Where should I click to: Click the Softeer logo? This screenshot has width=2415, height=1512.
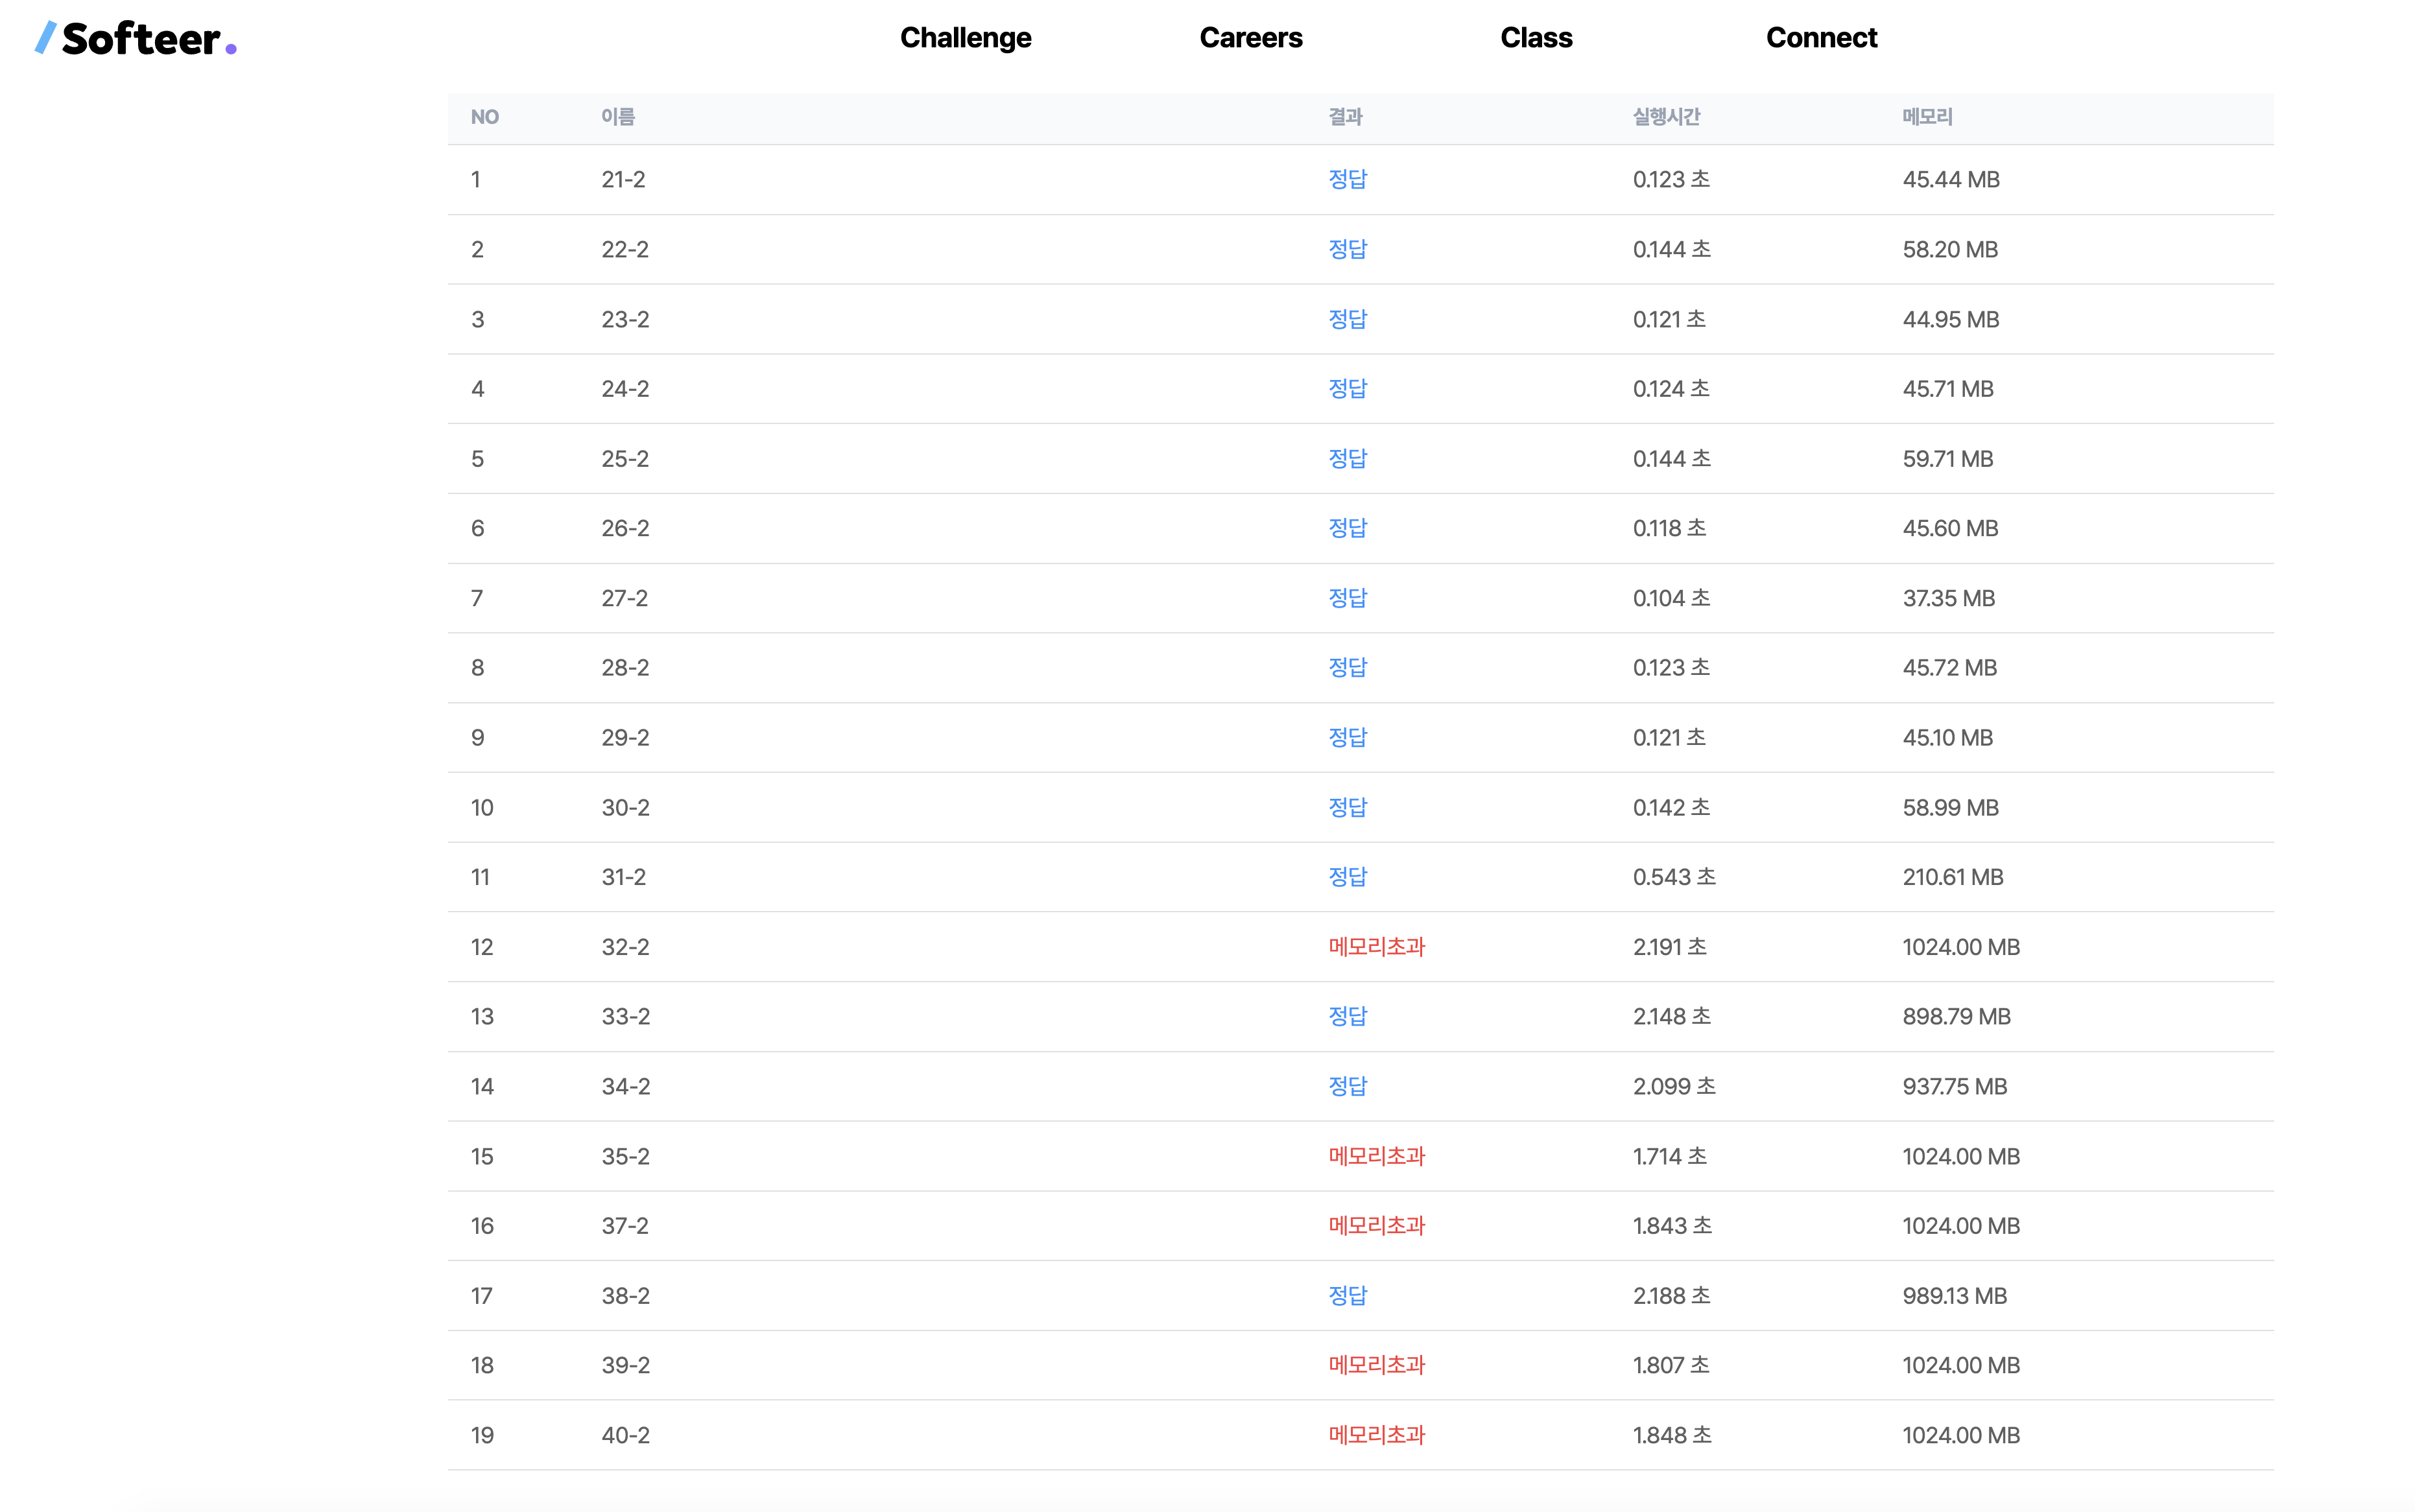pyautogui.click(x=136, y=38)
